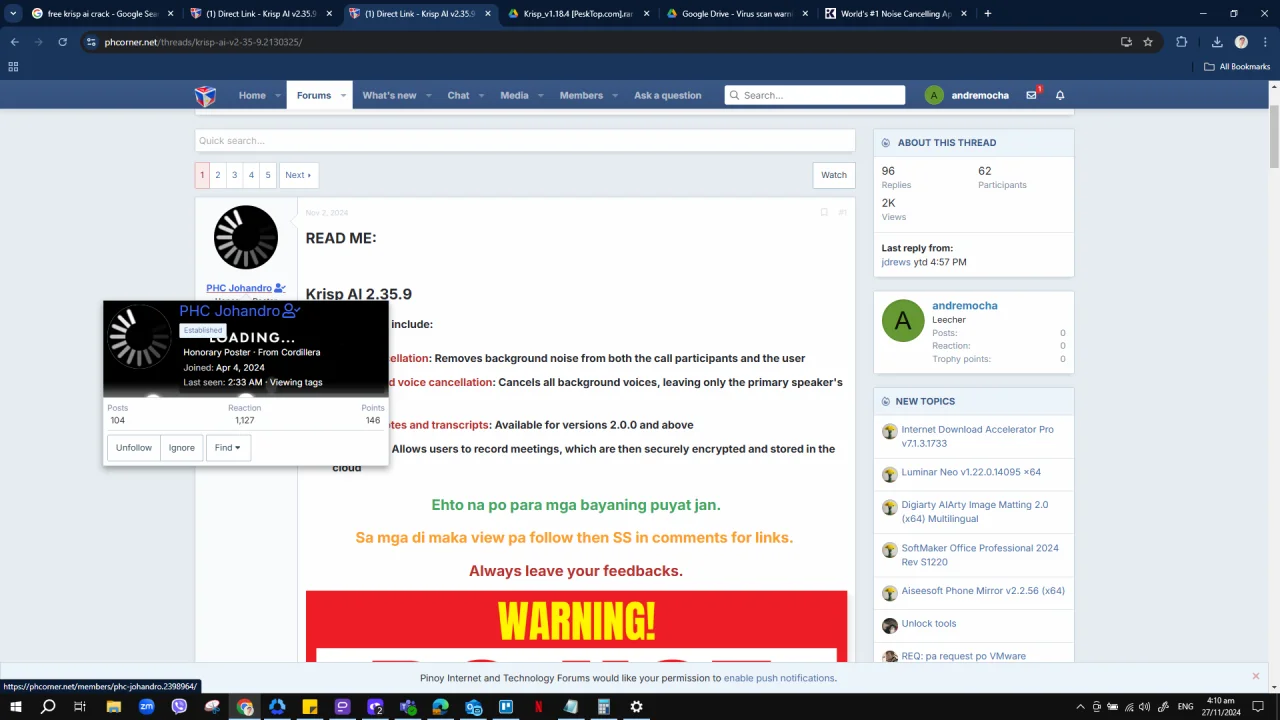
Task: Open Settings gear from taskbar
Action: click(636, 707)
